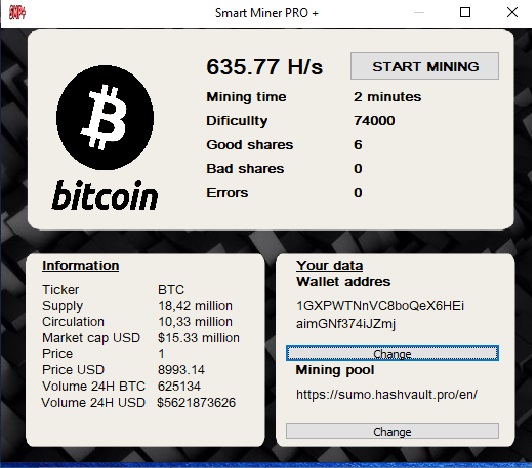
Task: Click the 'Mining time' label
Action: click(x=246, y=97)
